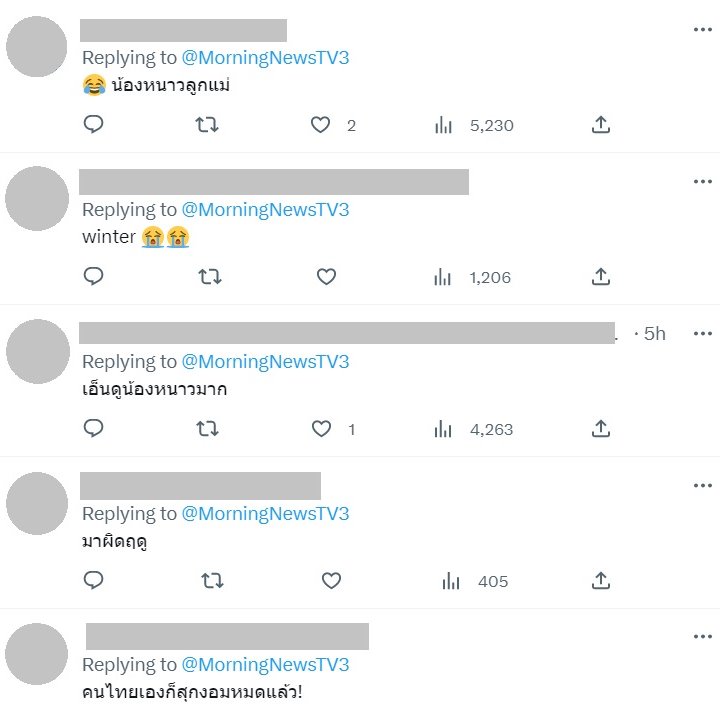Screen dimensions: 720x718
Task: Share the "เอ็นดูน้องหนาวมาก" tweet
Action: pos(600,429)
